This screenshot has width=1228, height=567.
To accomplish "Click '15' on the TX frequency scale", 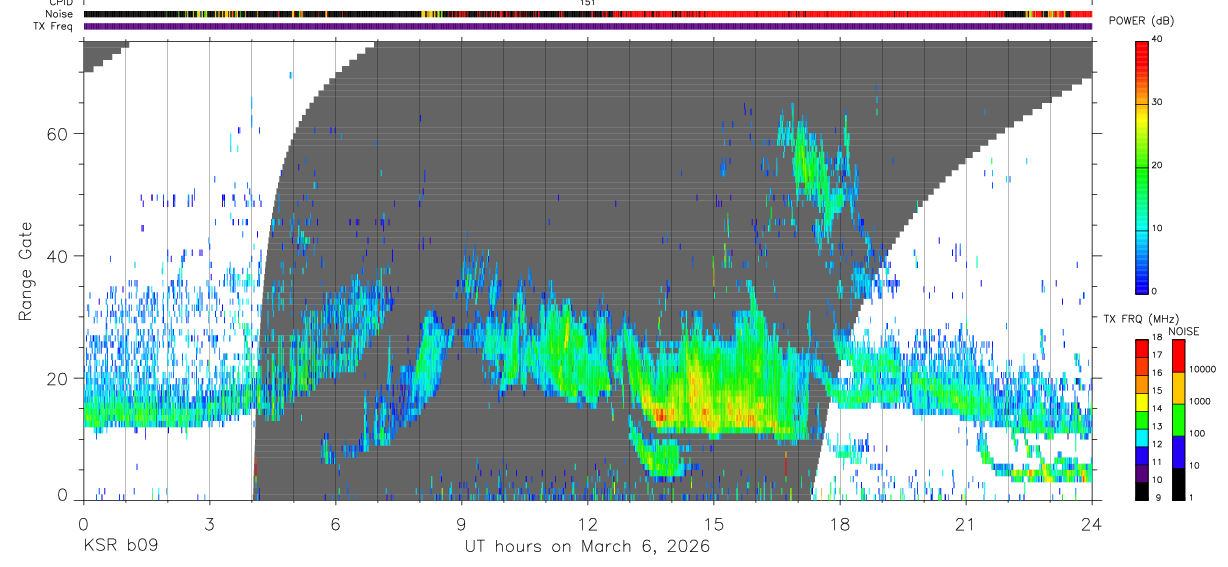I will [x=1157, y=391].
